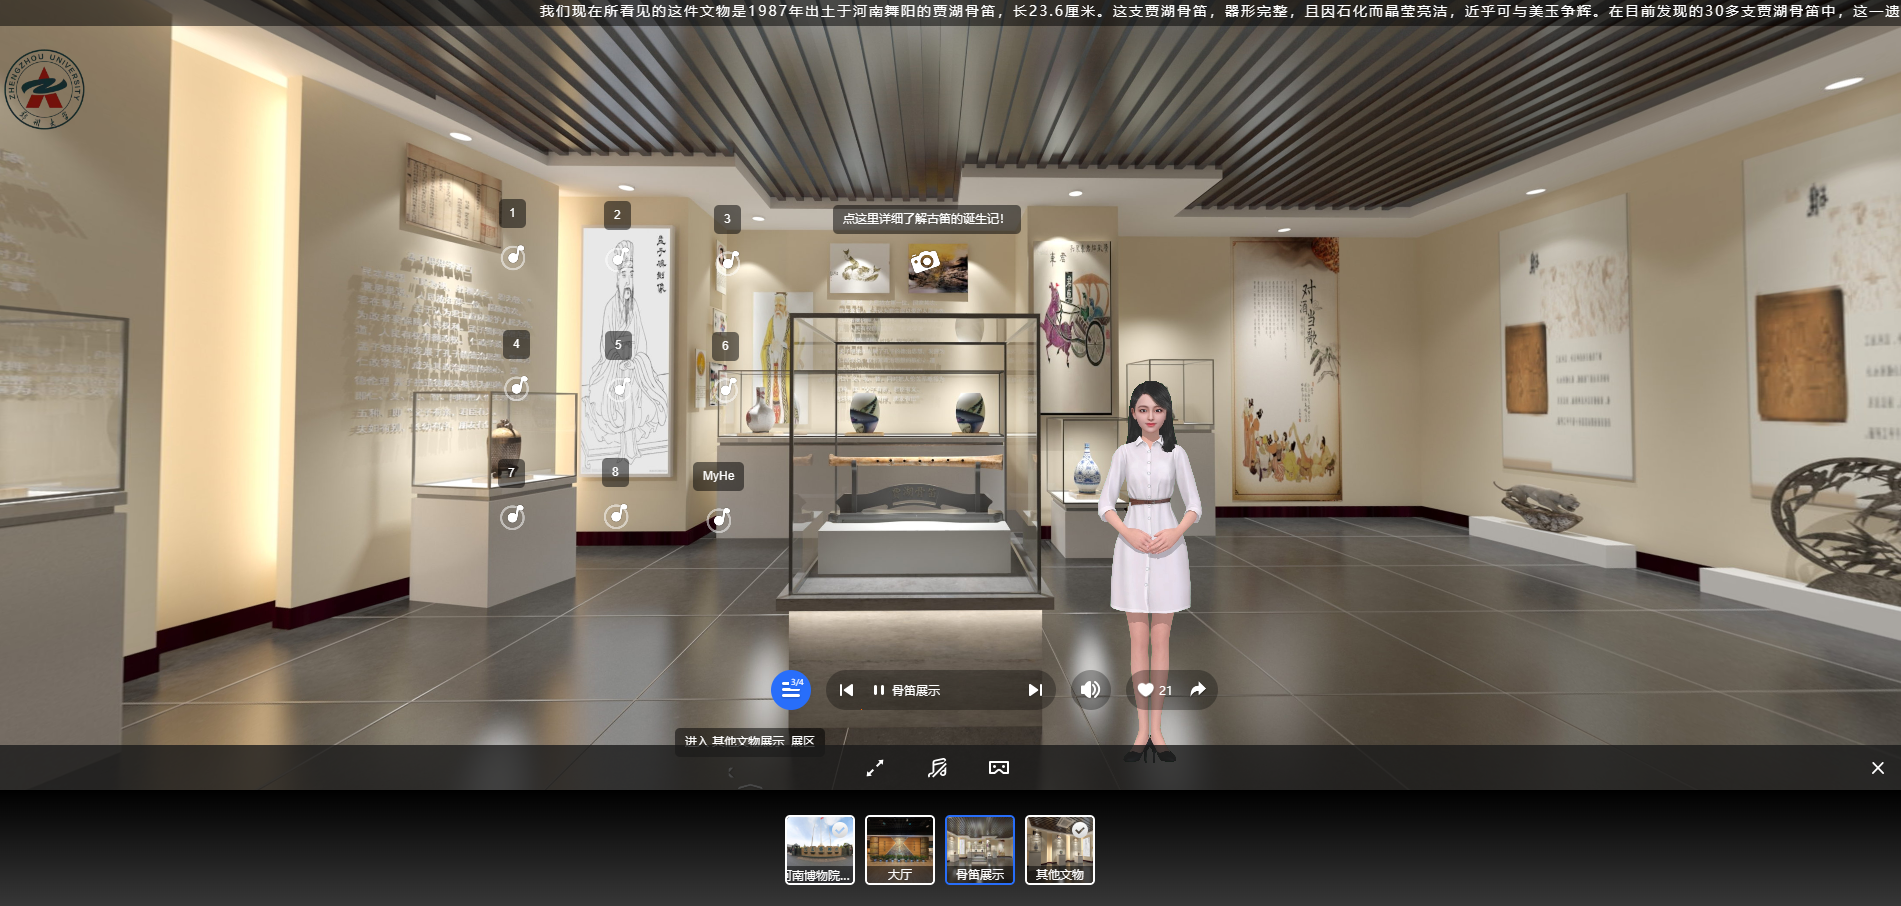1901x906 pixels.
Task: Enter fullscreen with the expand arrows icon
Action: point(875,768)
